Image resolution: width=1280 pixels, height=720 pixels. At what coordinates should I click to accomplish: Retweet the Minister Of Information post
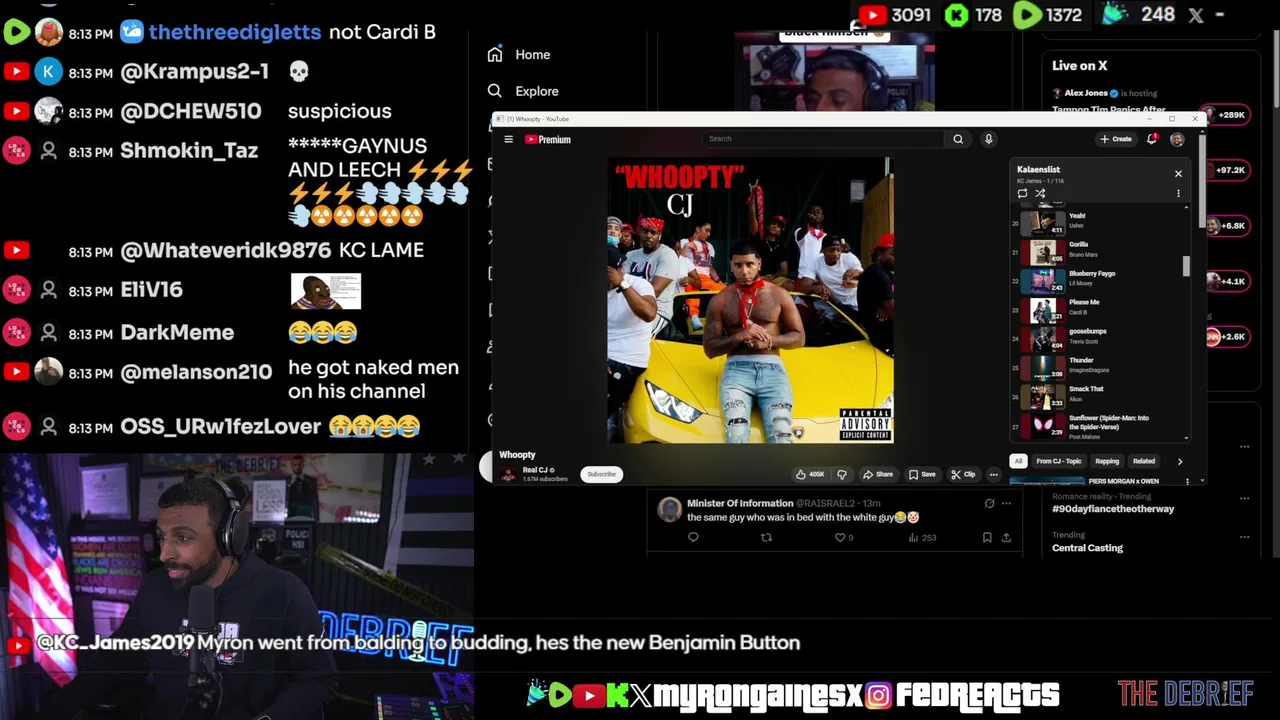766,538
